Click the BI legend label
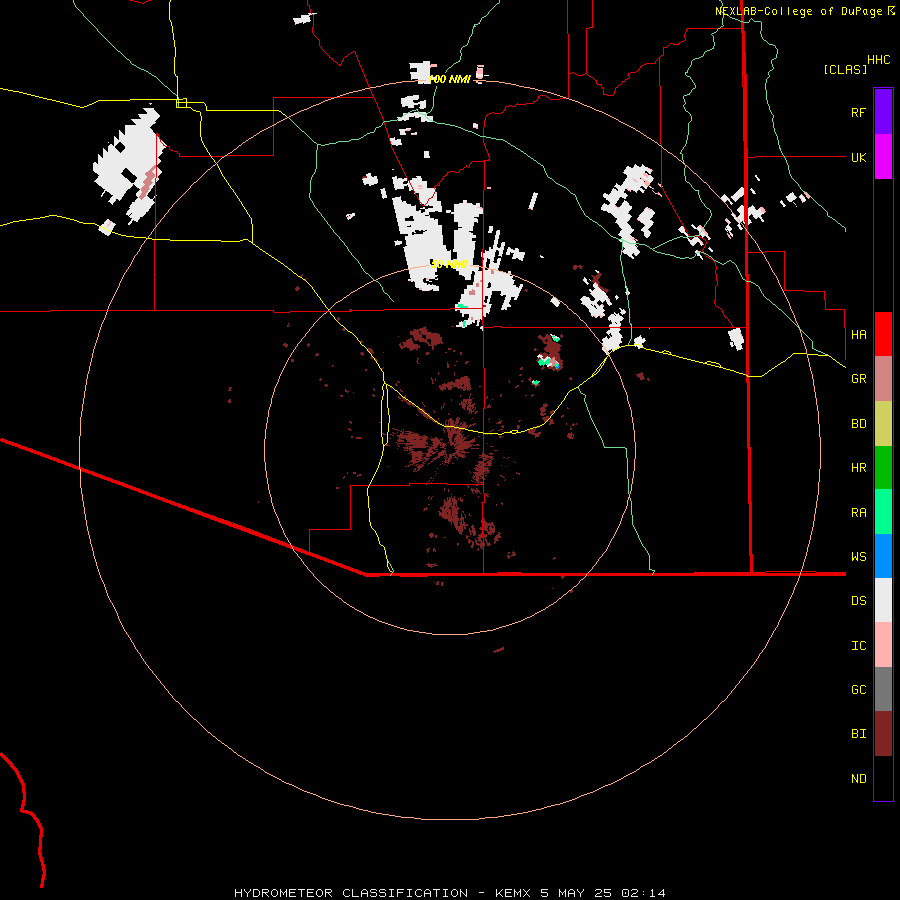The width and height of the screenshot is (900, 900). click(858, 734)
